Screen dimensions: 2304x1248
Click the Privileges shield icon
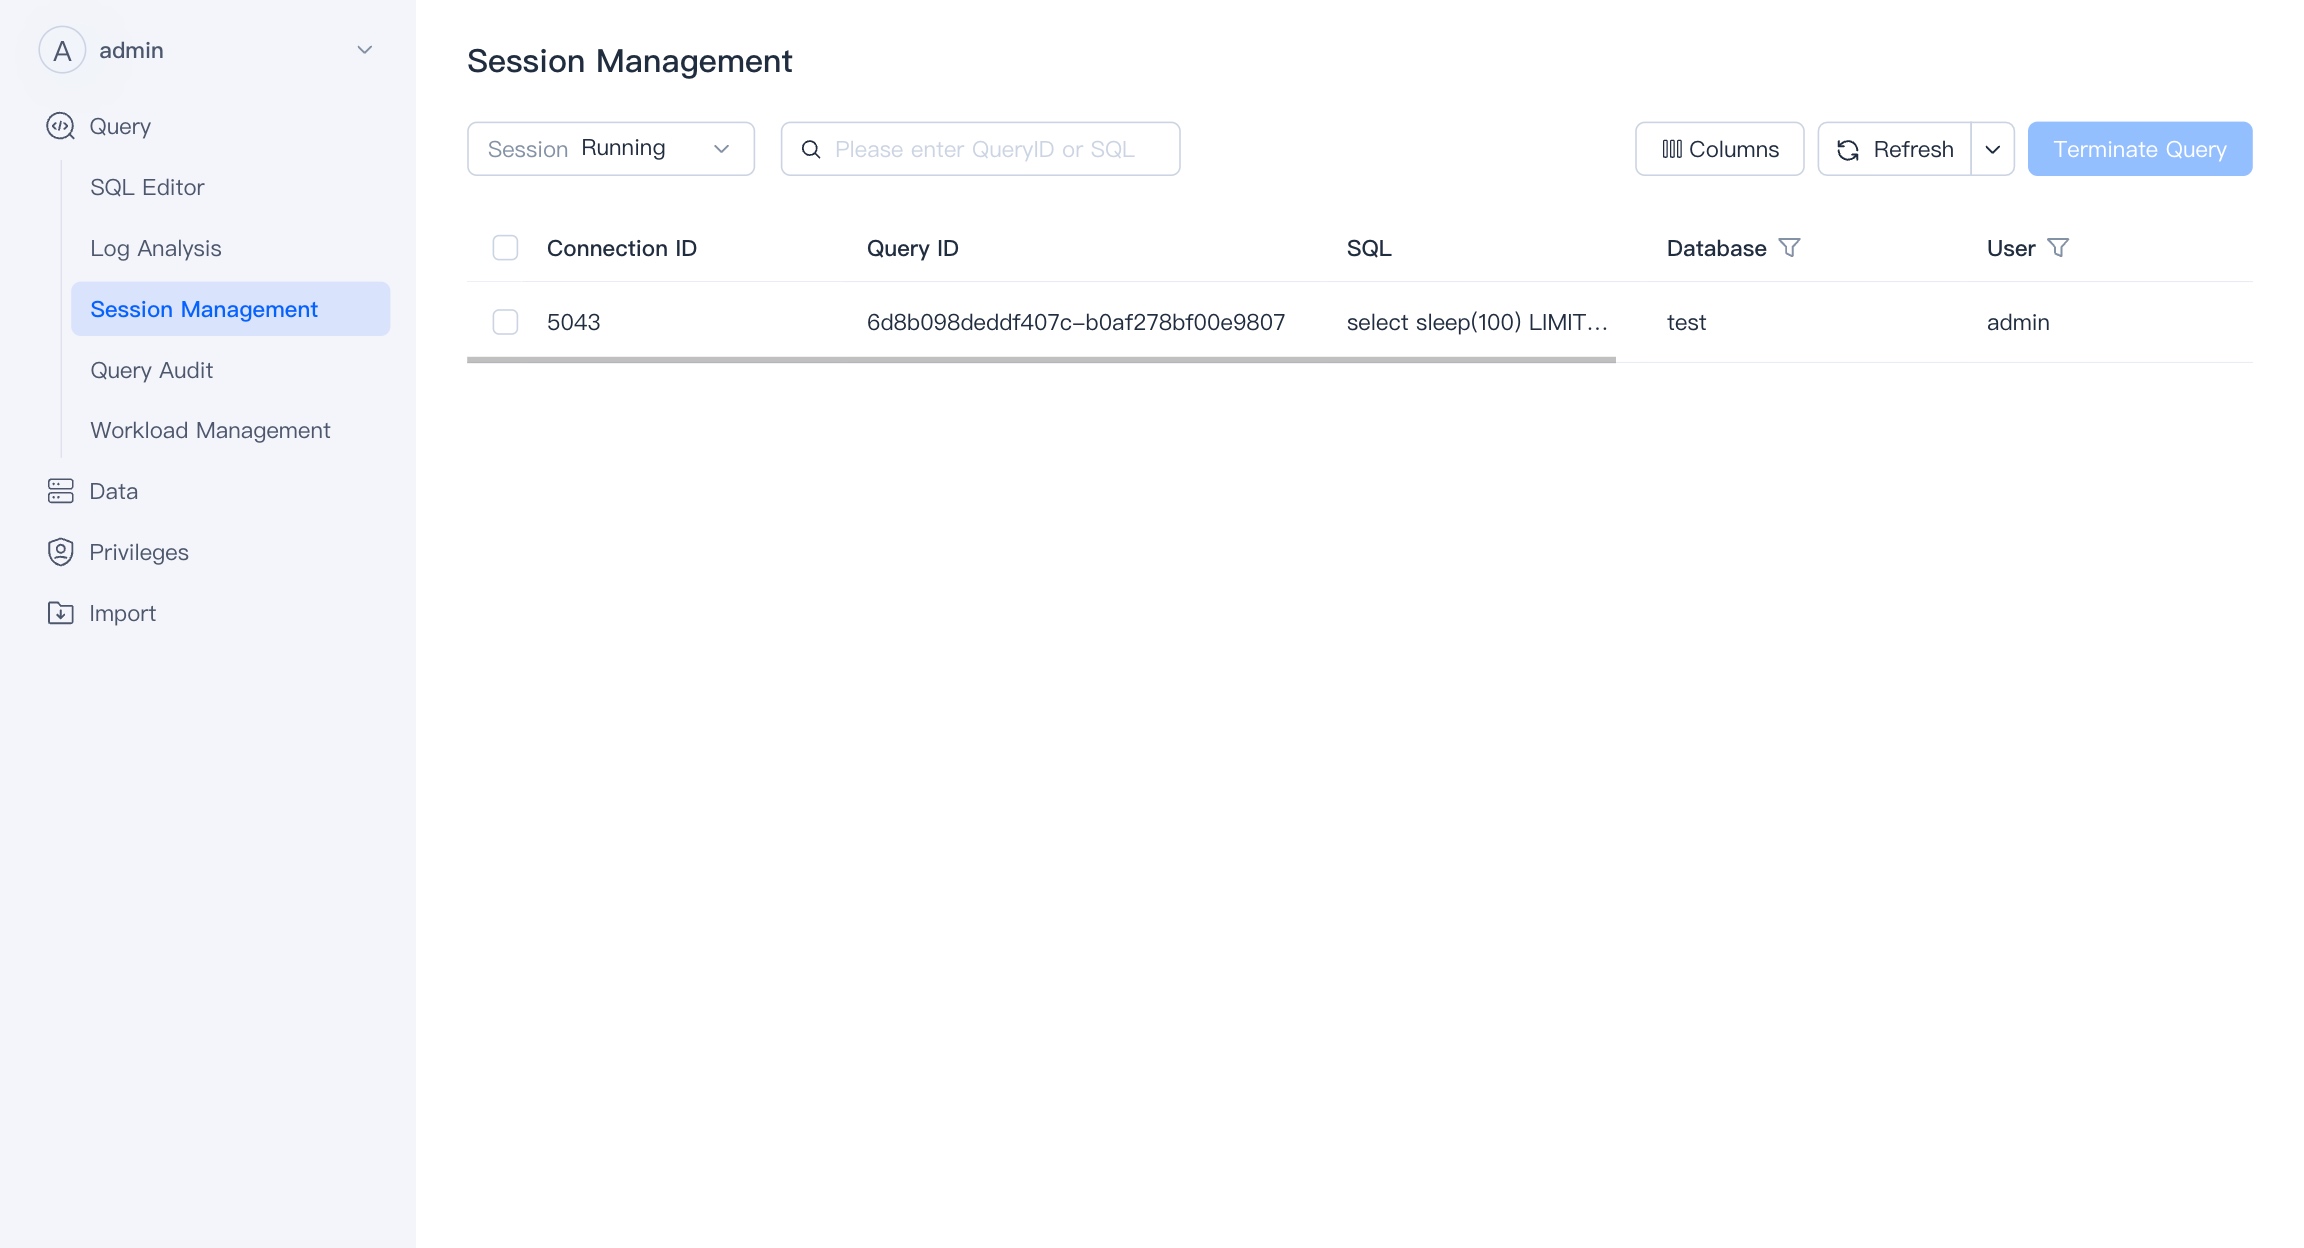point(61,552)
